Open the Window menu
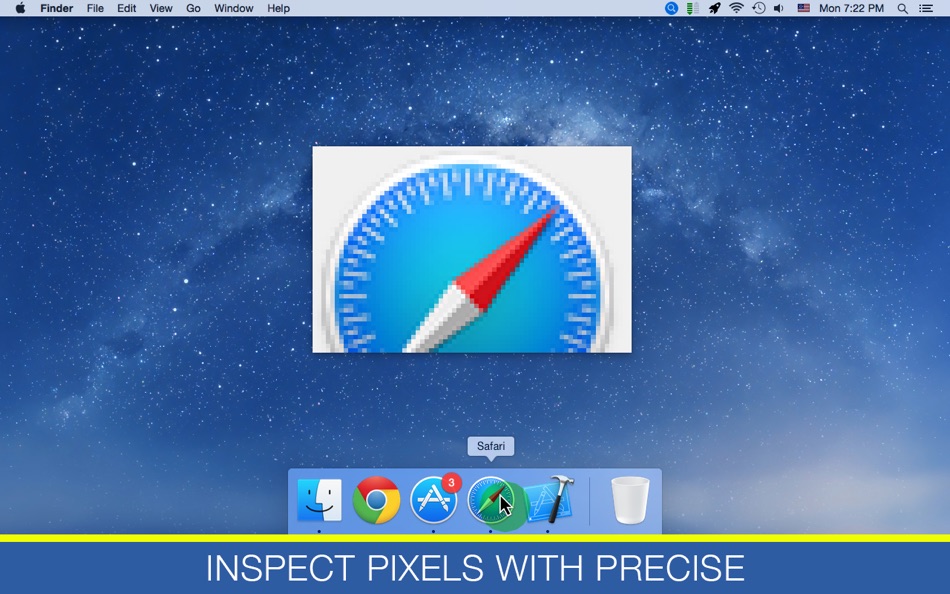The width and height of the screenshot is (950, 594). 233,8
